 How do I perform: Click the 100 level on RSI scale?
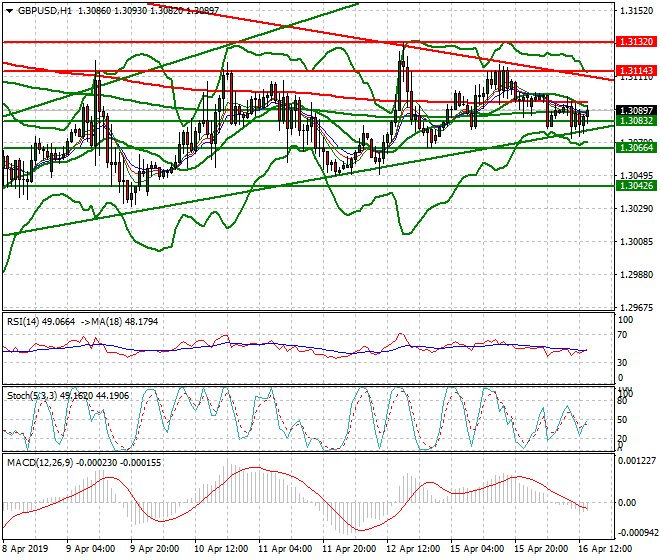[x=625, y=320]
